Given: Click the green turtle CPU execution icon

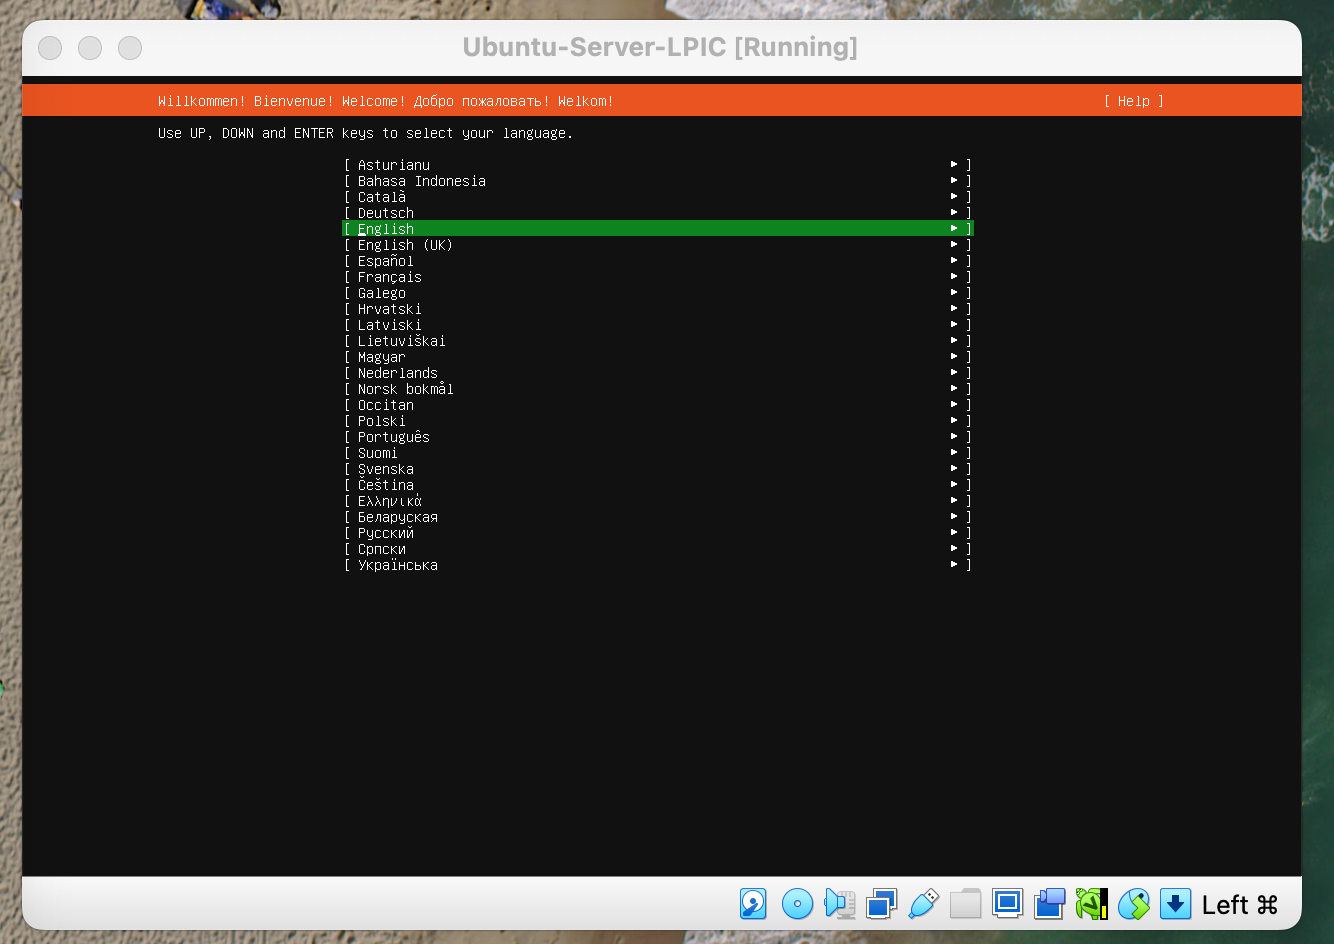Looking at the screenshot, I should (x=1091, y=904).
